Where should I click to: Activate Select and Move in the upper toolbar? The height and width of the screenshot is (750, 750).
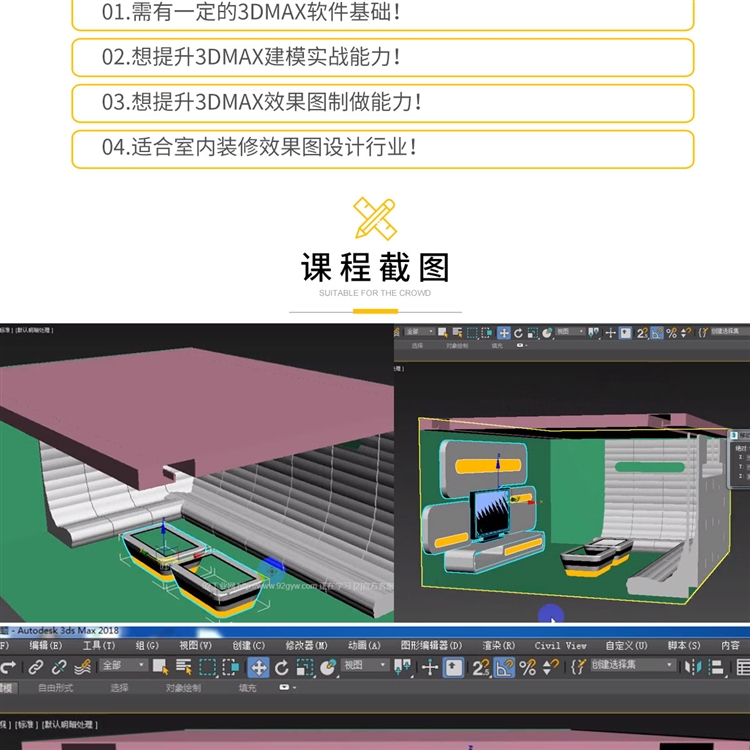tap(504, 332)
